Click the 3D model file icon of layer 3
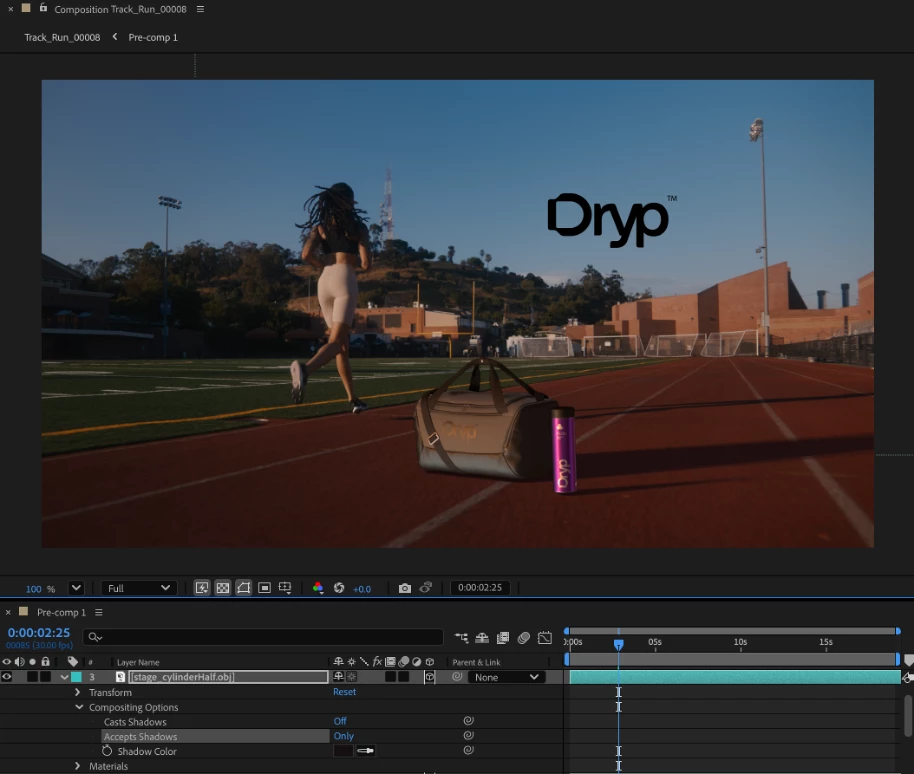 tap(120, 677)
